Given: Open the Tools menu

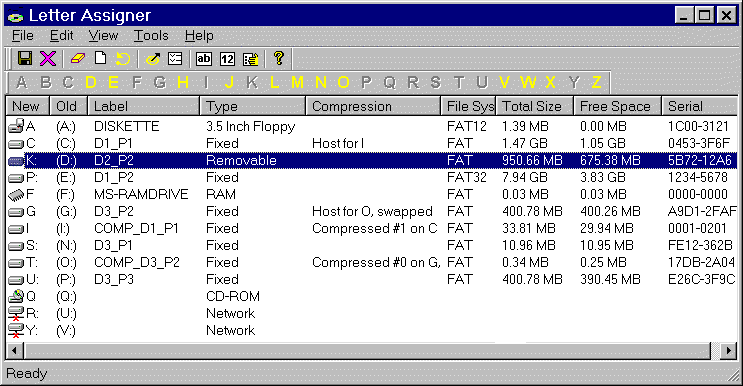Looking at the screenshot, I should tap(151, 36).
